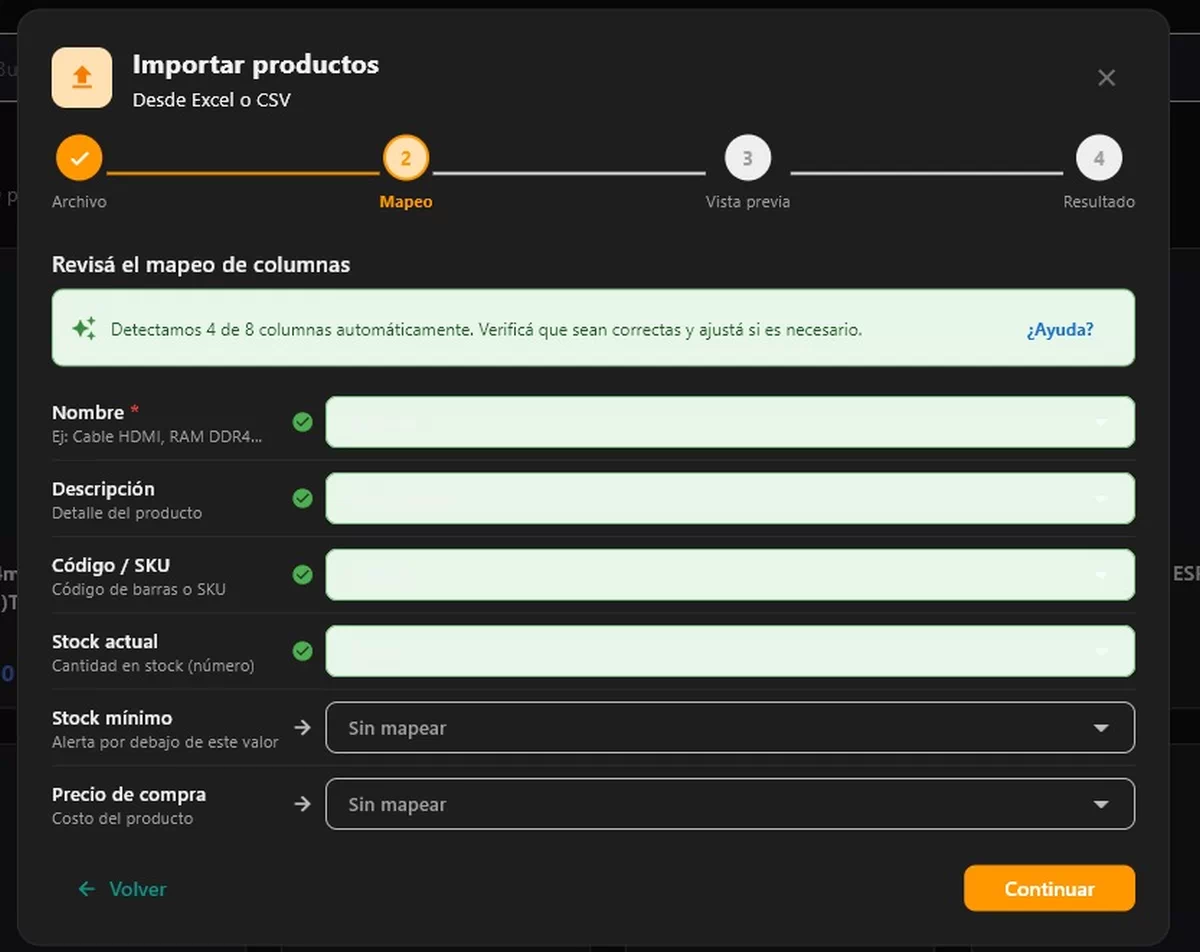Click the 'Código de barras o SKU' hint
The height and width of the screenshot is (952, 1200).
[x=139, y=589]
